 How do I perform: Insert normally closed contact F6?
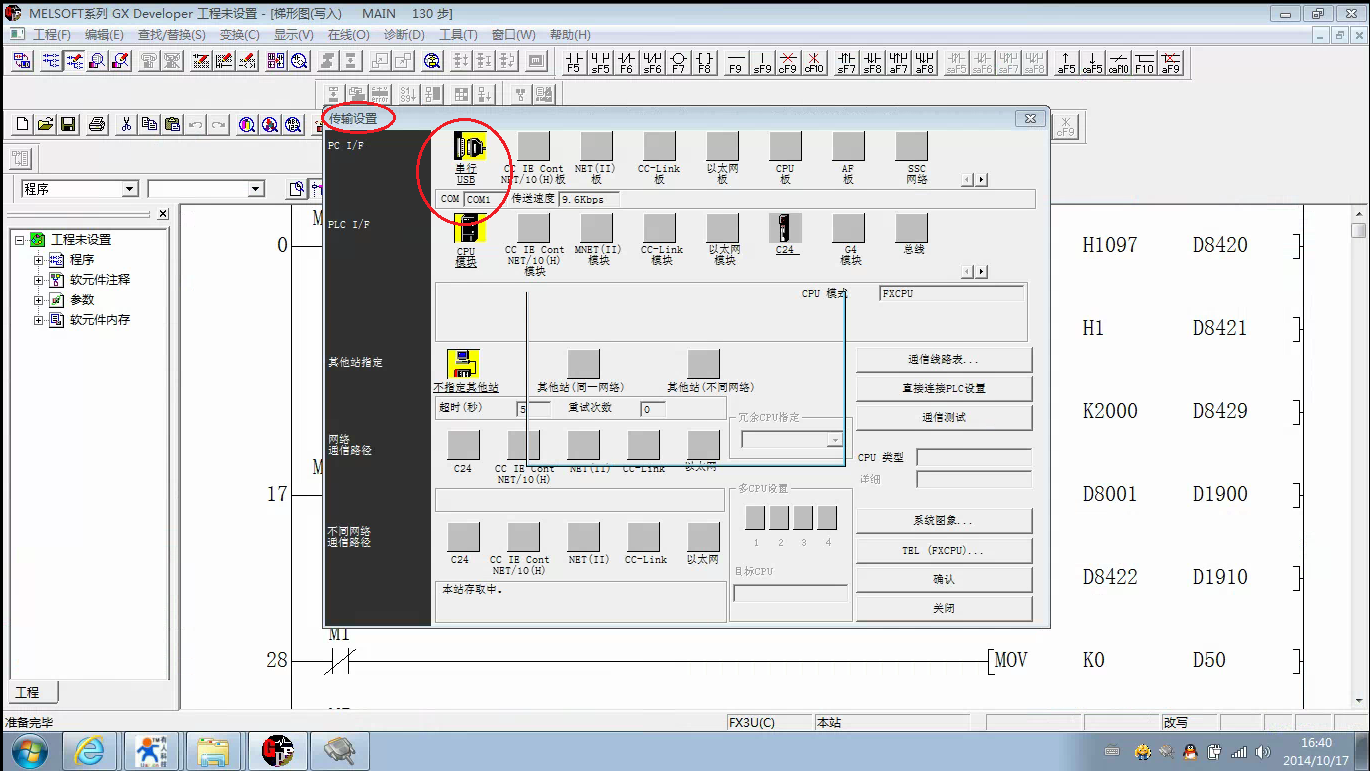click(x=626, y=63)
